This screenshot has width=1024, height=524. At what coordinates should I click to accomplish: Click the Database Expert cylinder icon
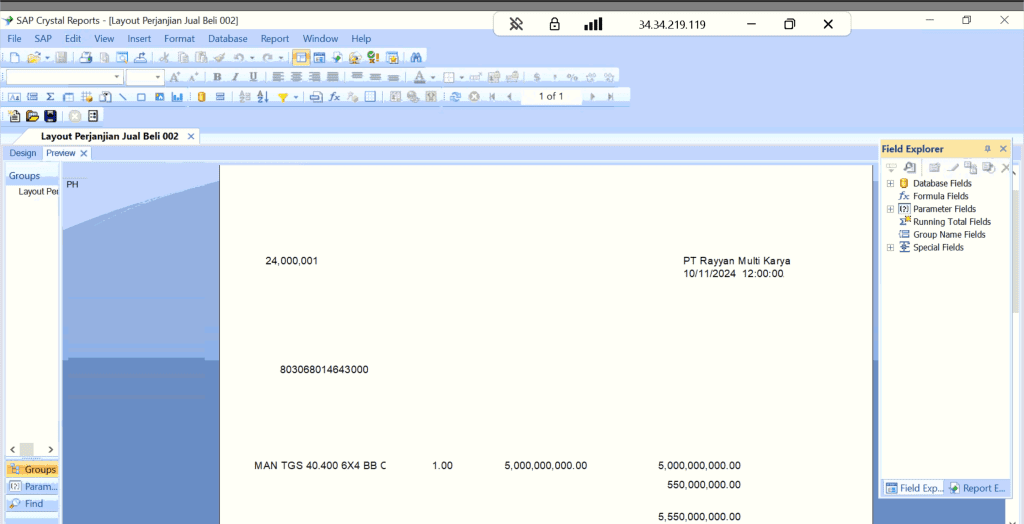[202, 97]
